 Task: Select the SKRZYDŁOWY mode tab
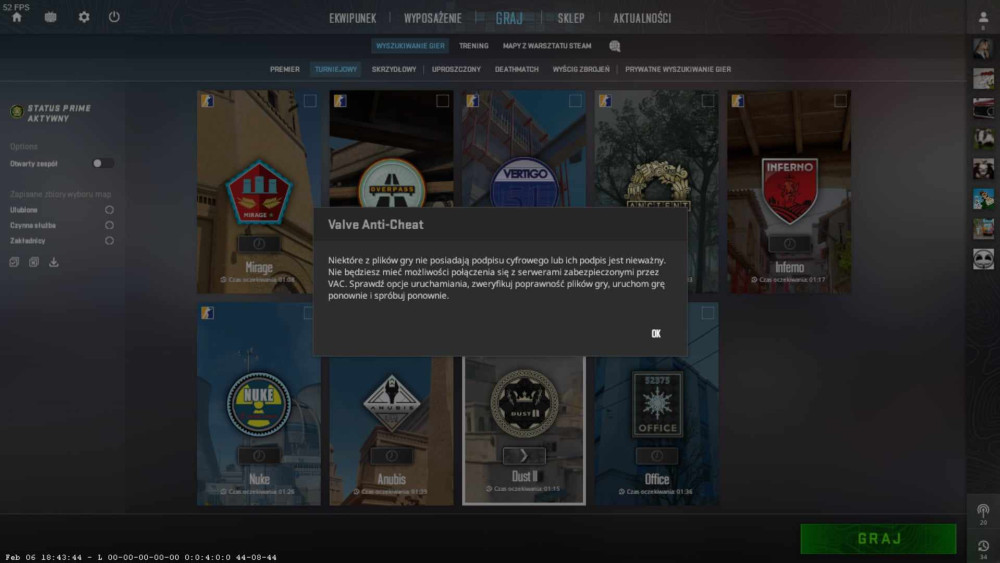(393, 69)
